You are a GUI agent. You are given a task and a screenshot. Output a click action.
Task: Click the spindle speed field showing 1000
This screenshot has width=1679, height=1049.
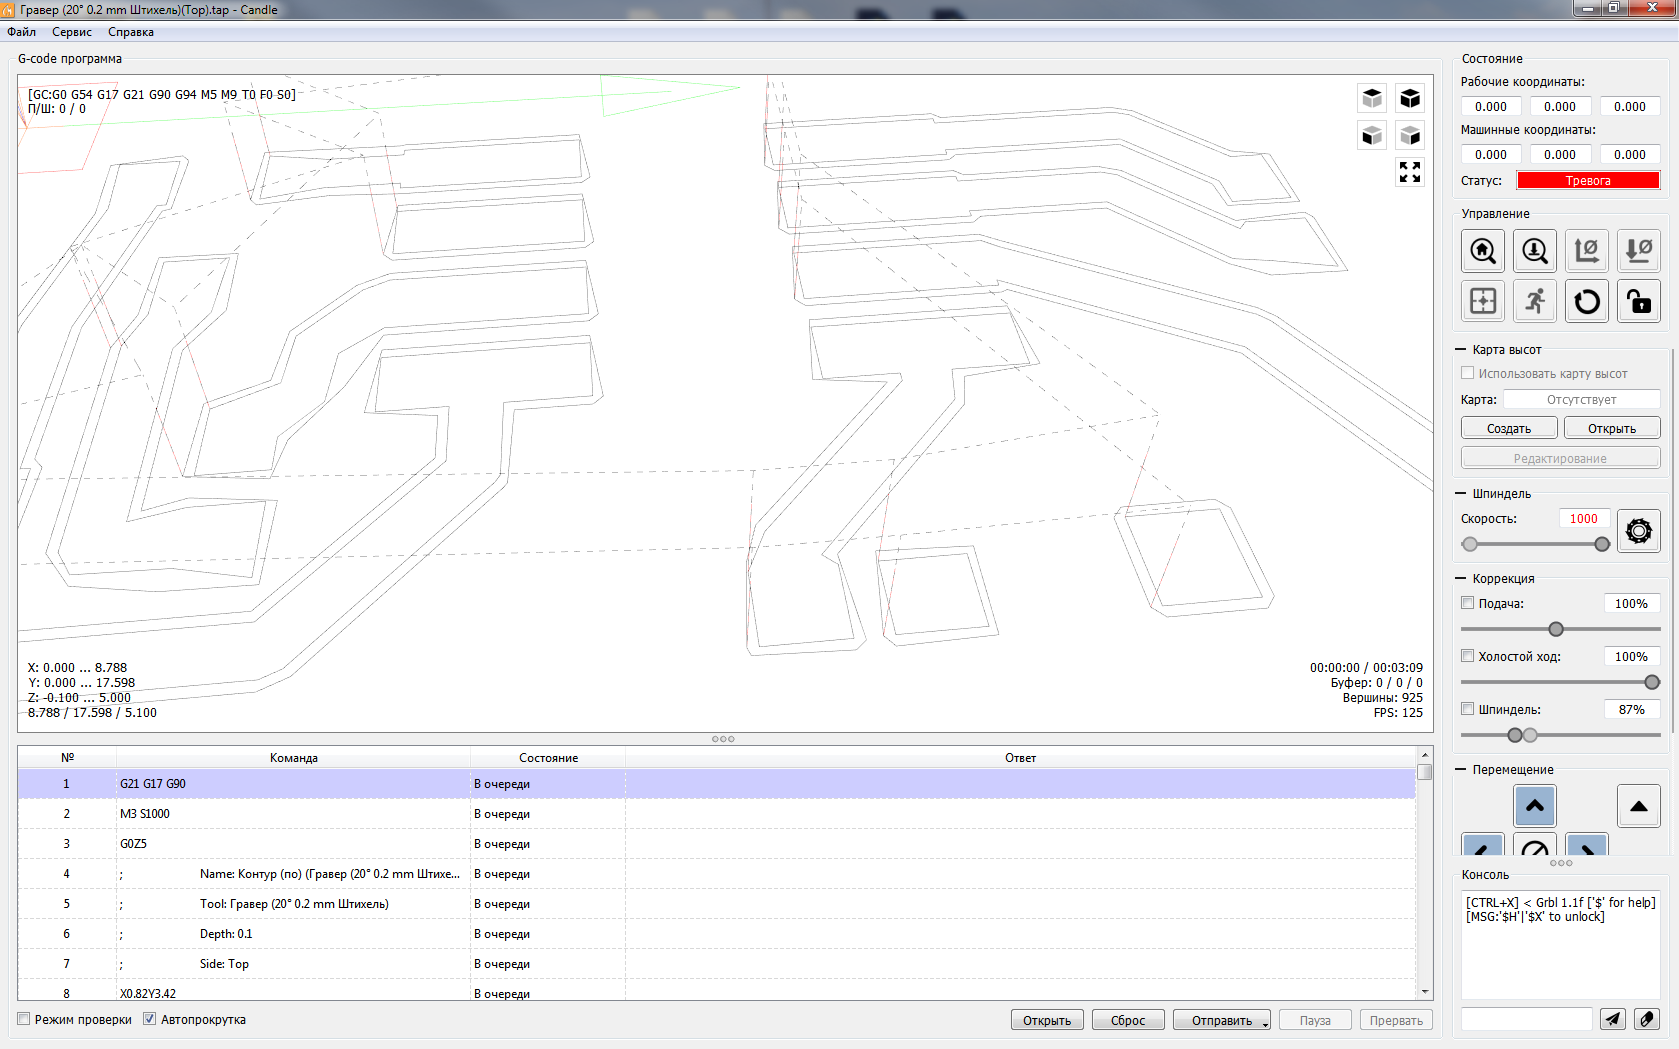pyautogui.click(x=1584, y=518)
